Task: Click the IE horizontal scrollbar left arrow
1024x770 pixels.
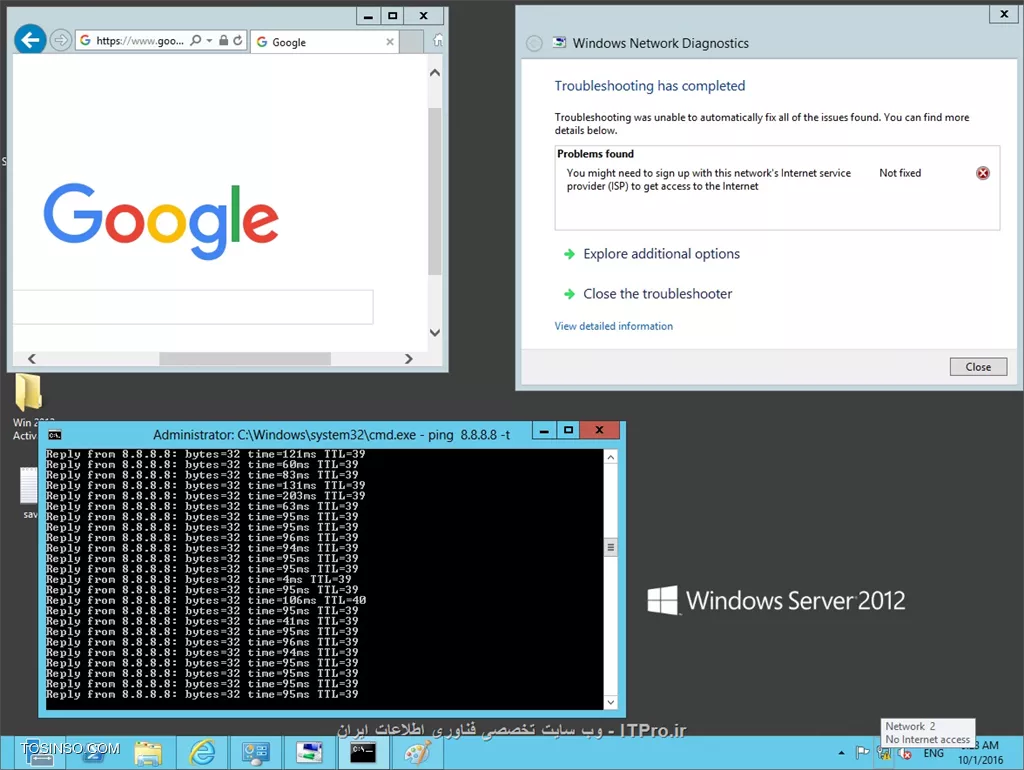Action: click(31, 359)
